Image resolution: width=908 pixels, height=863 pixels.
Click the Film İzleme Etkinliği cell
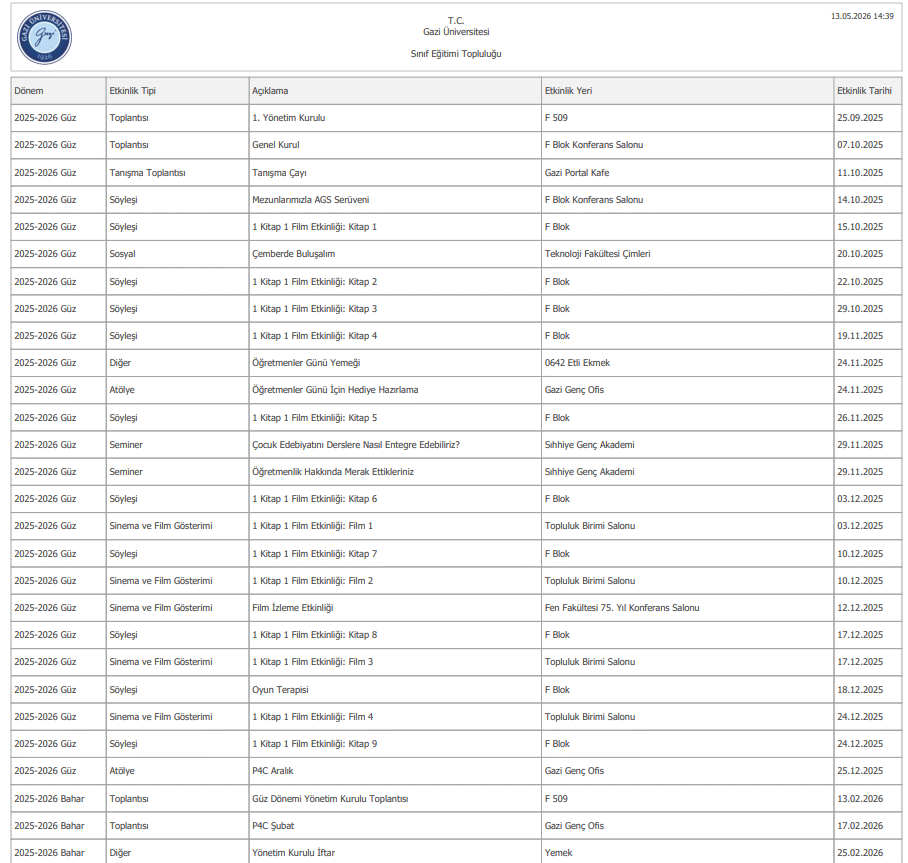tap(395, 608)
